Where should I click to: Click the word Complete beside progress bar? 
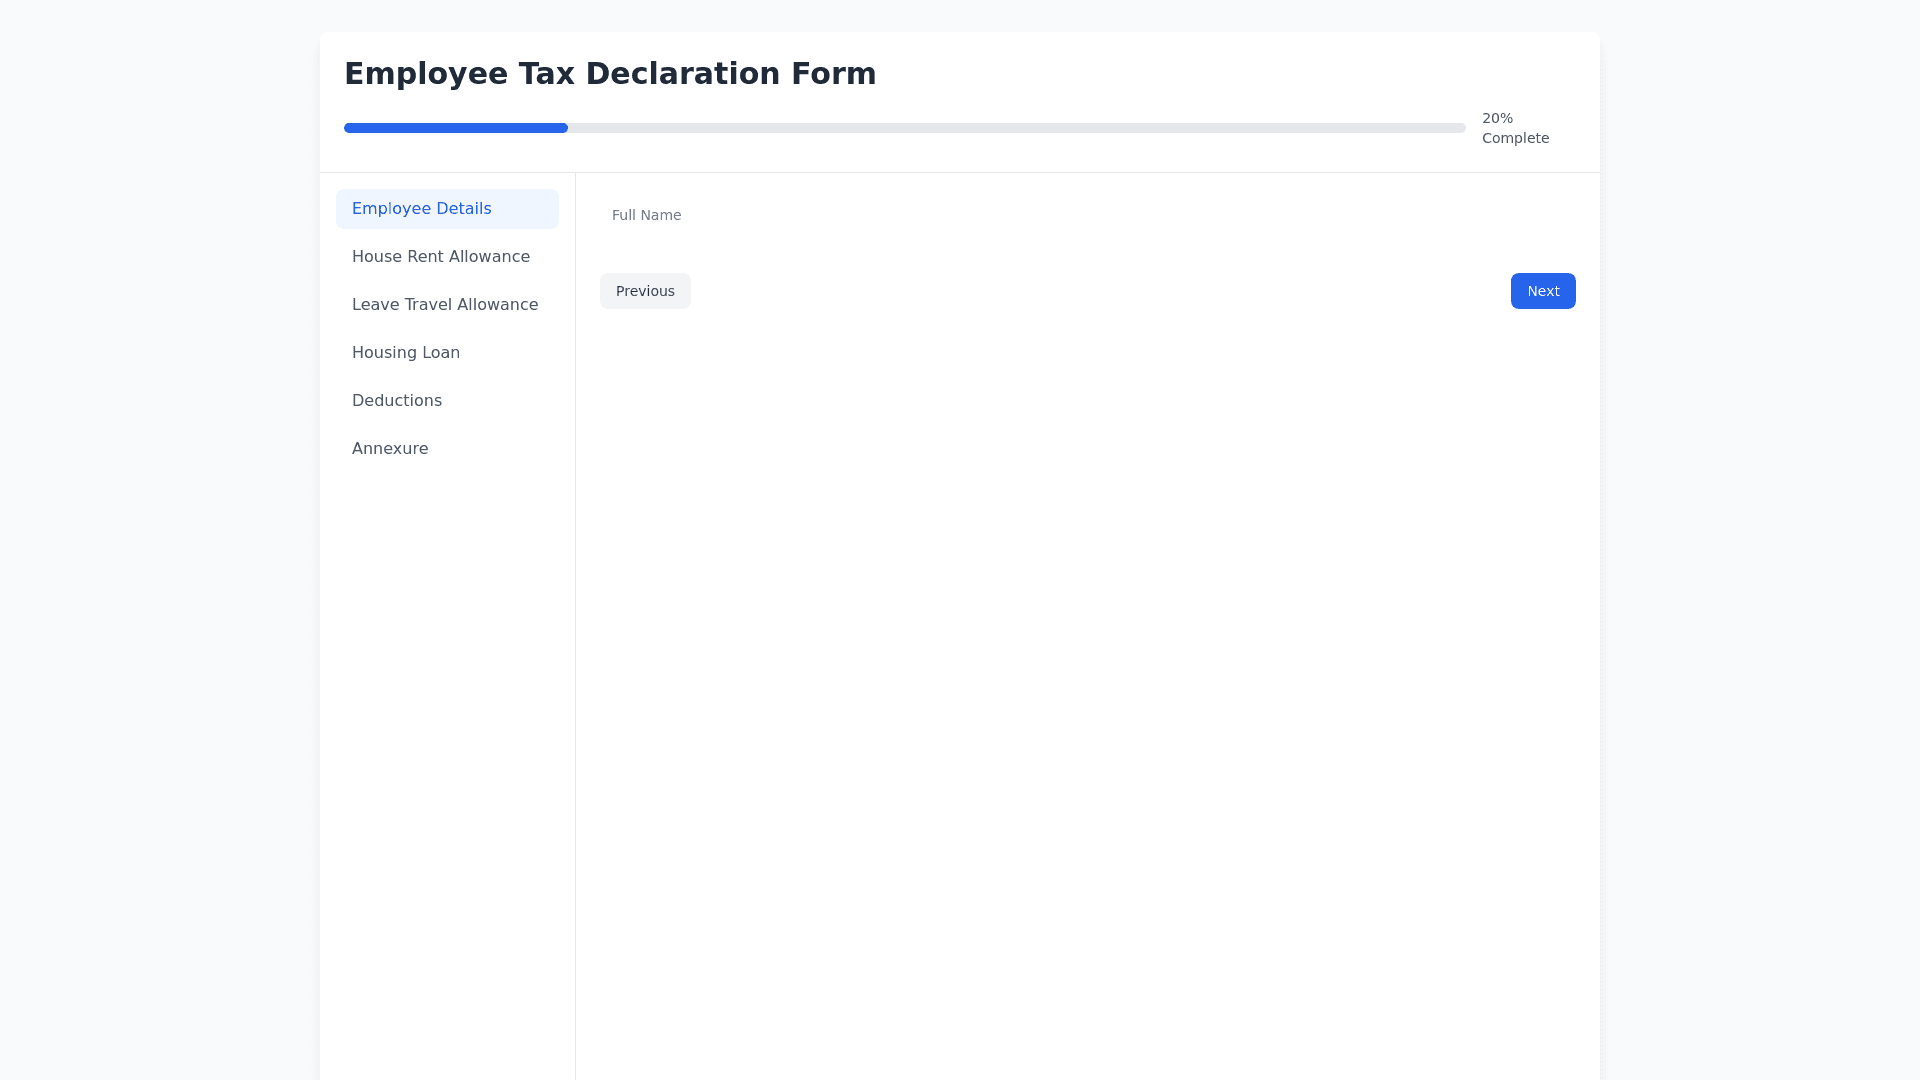coord(1515,138)
